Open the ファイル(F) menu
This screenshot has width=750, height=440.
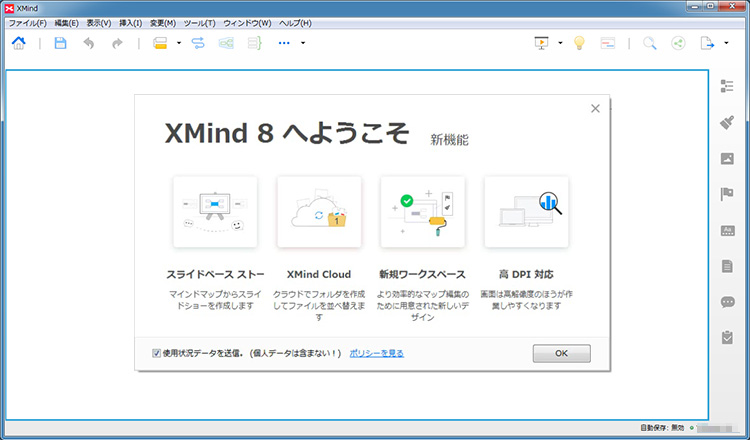pyautogui.click(x=28, y=23)
